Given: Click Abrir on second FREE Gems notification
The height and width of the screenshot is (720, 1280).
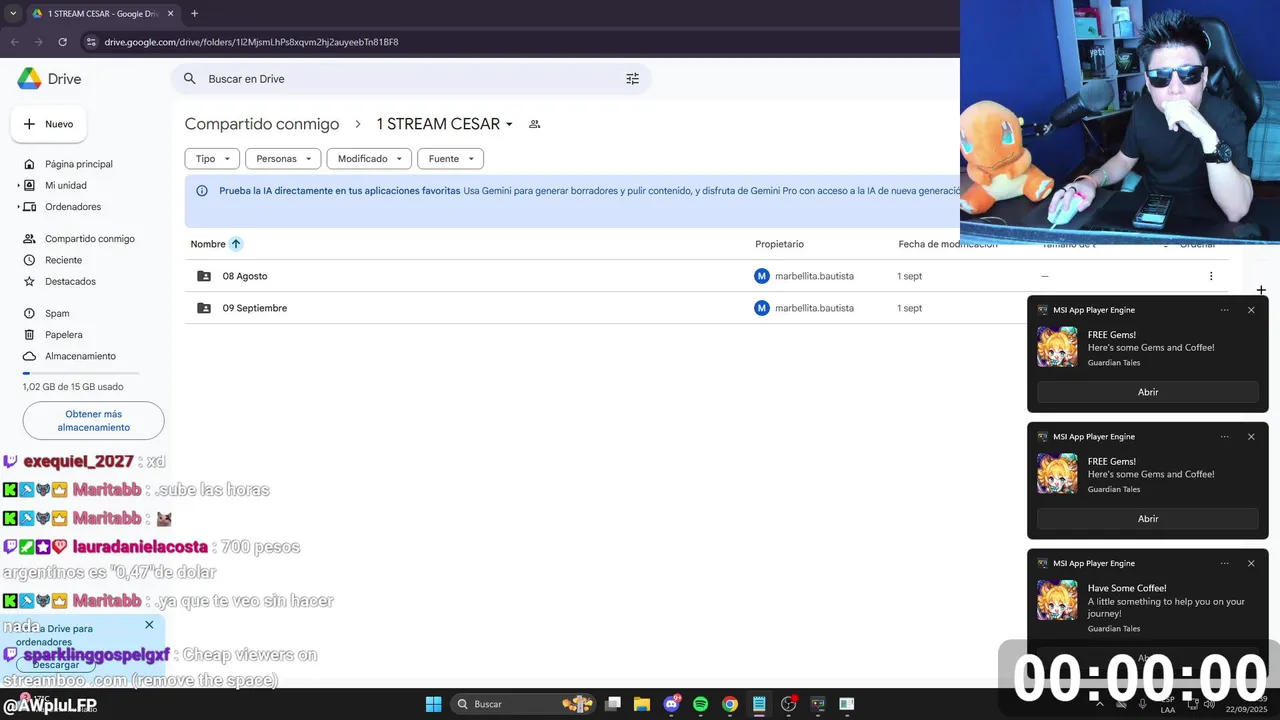Looking at the screenshot, I should coord(1148,519).
